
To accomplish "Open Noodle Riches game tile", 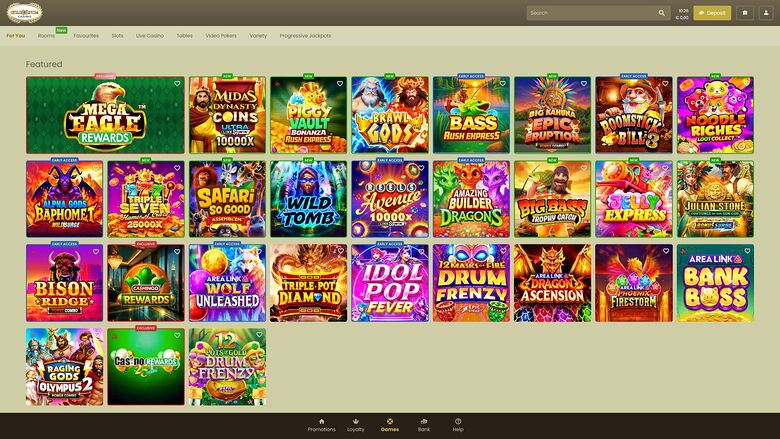I will click(715, 115).
